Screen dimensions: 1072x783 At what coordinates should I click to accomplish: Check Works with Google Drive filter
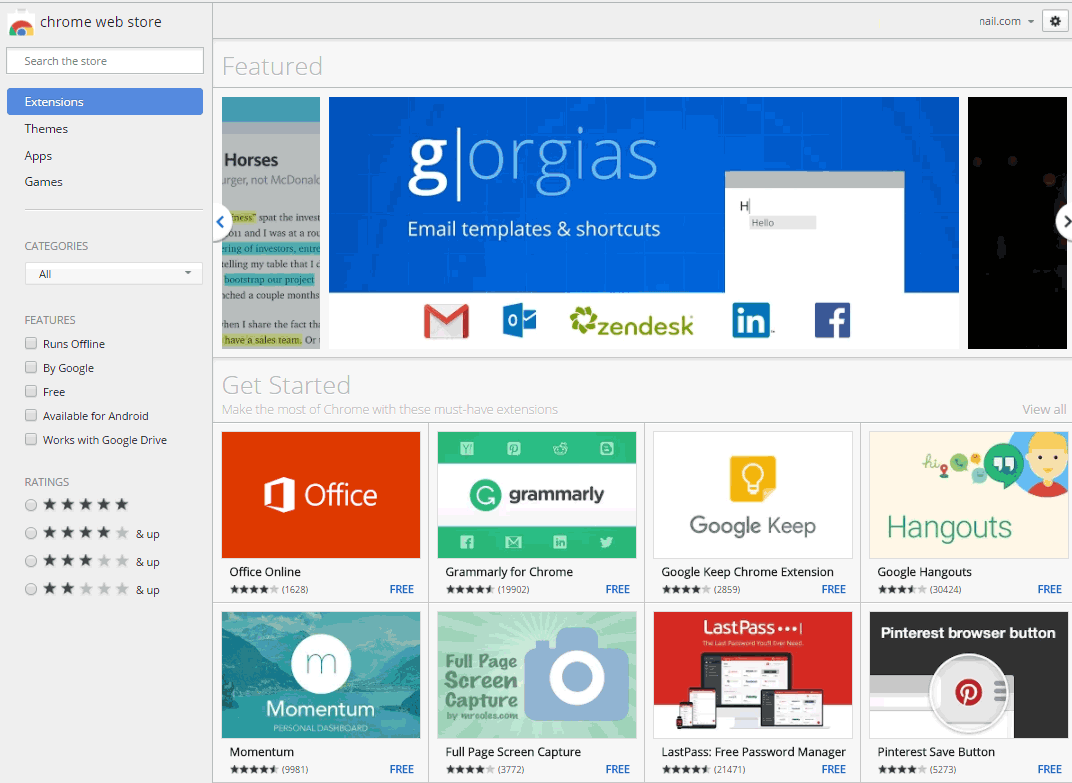pos(31,439)
